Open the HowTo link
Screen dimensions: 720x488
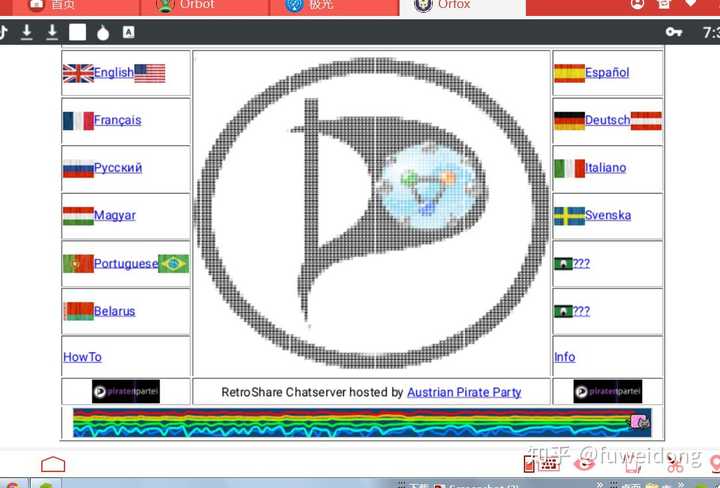click(83, 357)
